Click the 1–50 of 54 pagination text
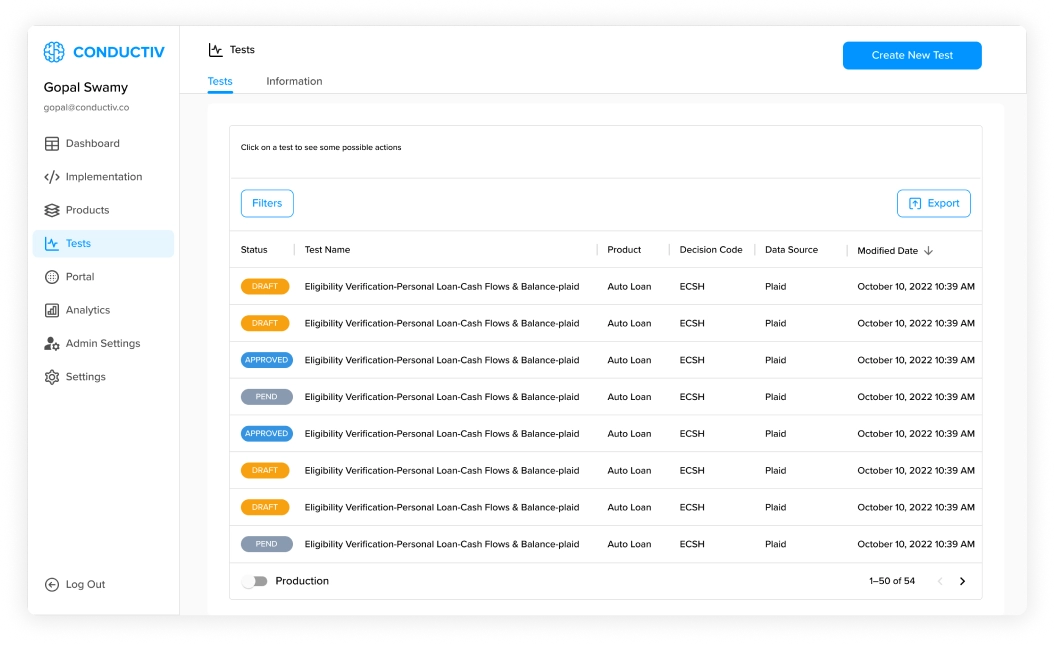1054x645 pixels. tap(891, 581)
